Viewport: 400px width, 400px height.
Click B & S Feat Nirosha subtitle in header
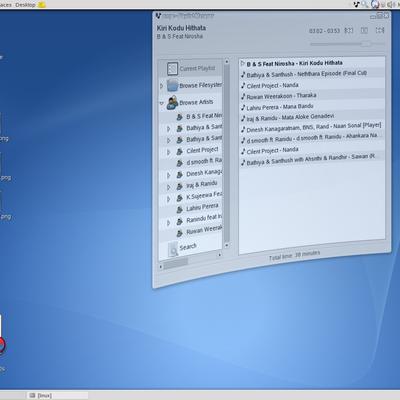coord(180,36)
